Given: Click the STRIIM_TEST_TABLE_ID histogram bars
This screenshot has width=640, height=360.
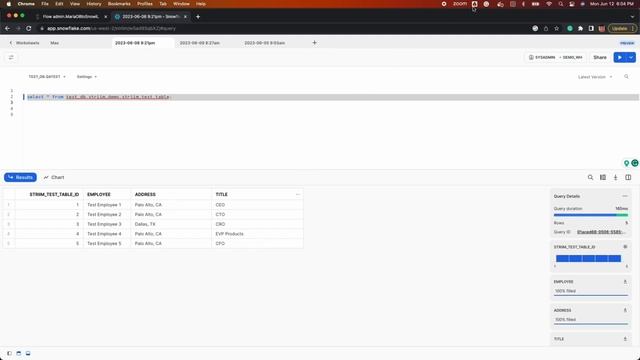Looking at the screenshot, I should point(588,258).
